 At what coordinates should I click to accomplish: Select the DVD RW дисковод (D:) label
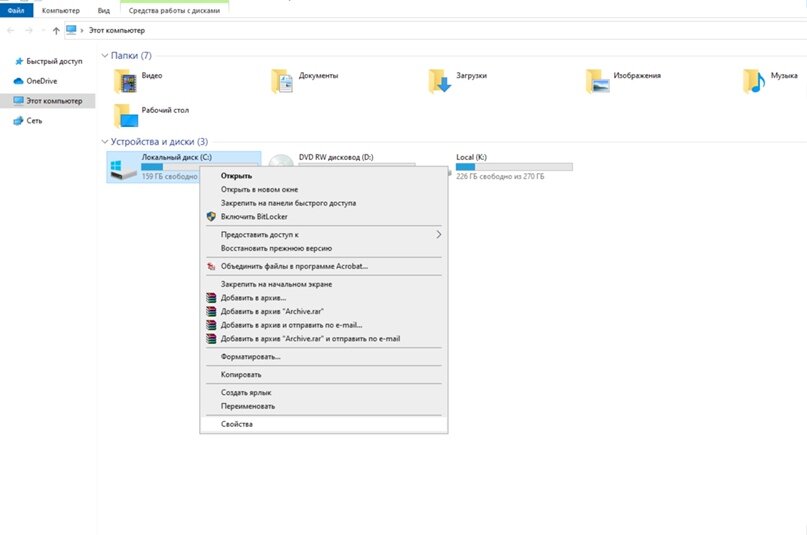click(x=336, y=157)
